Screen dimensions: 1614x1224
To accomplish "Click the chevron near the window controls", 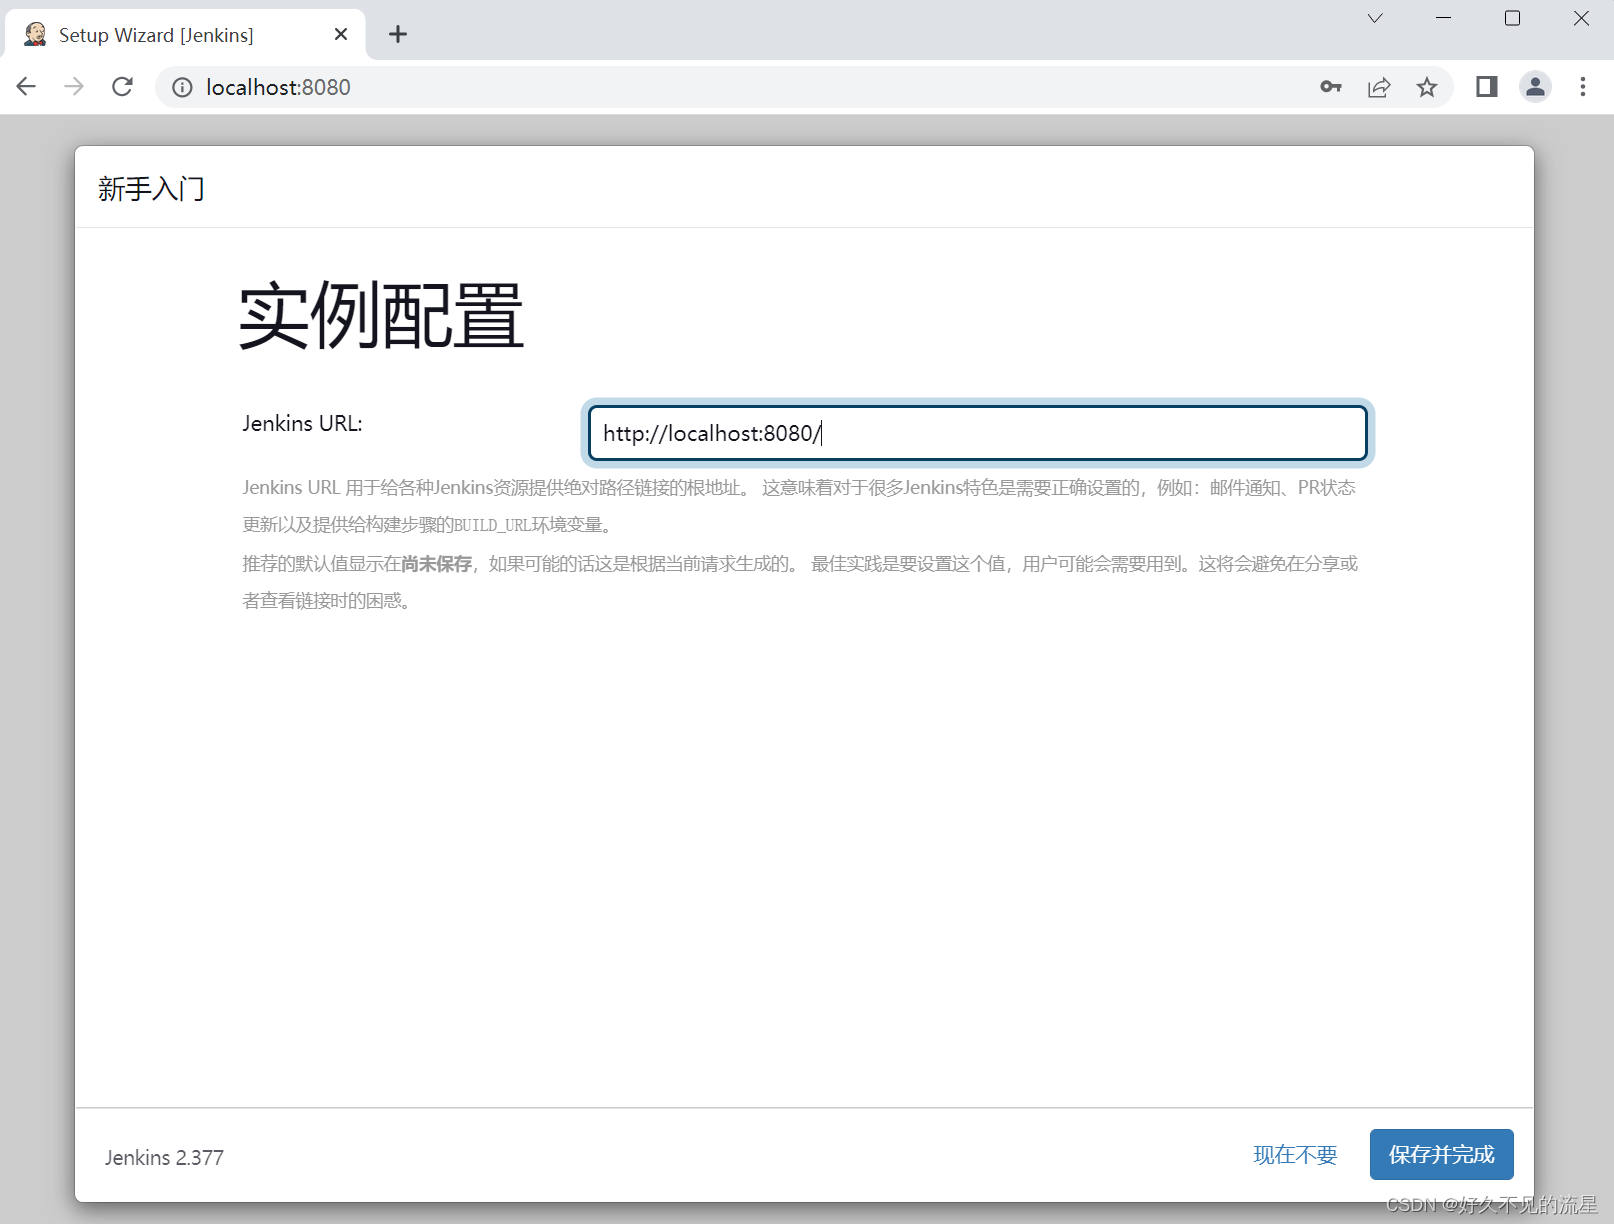I will 1374,18.
